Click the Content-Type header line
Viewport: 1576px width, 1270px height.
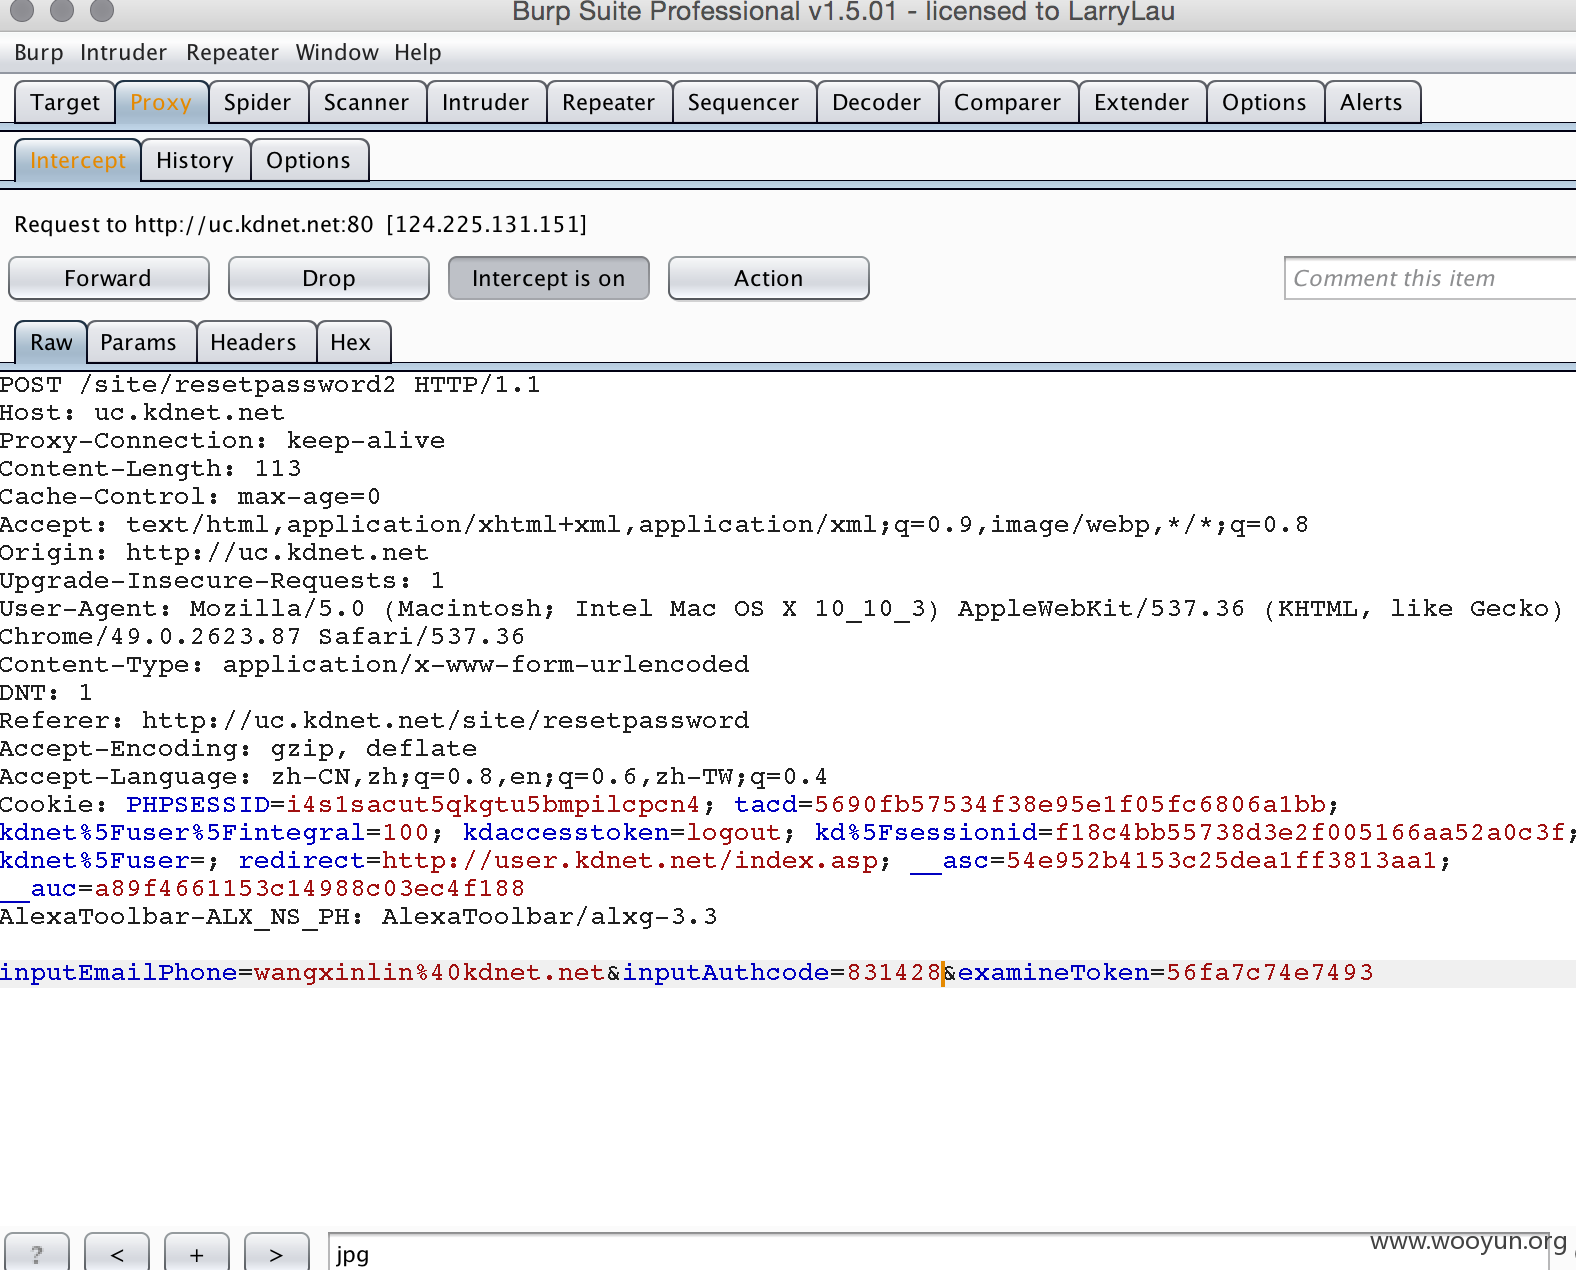(x=374, y=665)
